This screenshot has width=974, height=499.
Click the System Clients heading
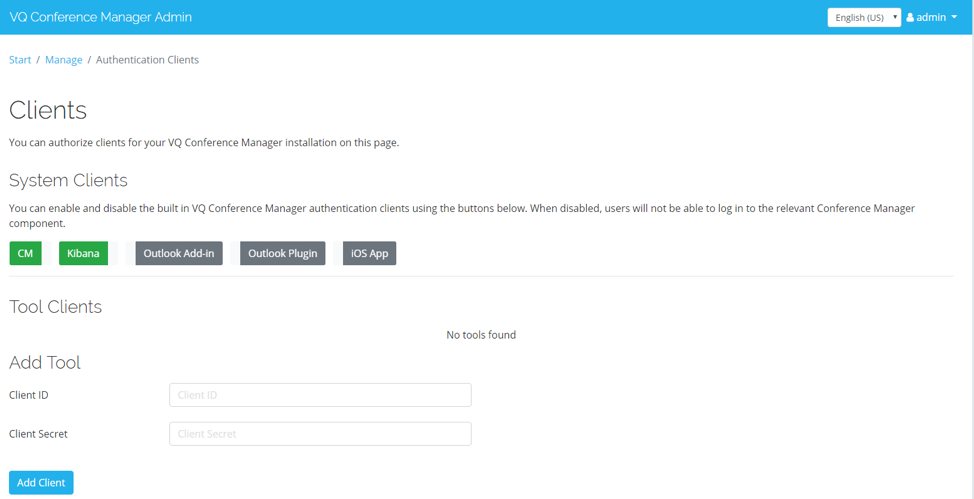(x=68, y=181)
